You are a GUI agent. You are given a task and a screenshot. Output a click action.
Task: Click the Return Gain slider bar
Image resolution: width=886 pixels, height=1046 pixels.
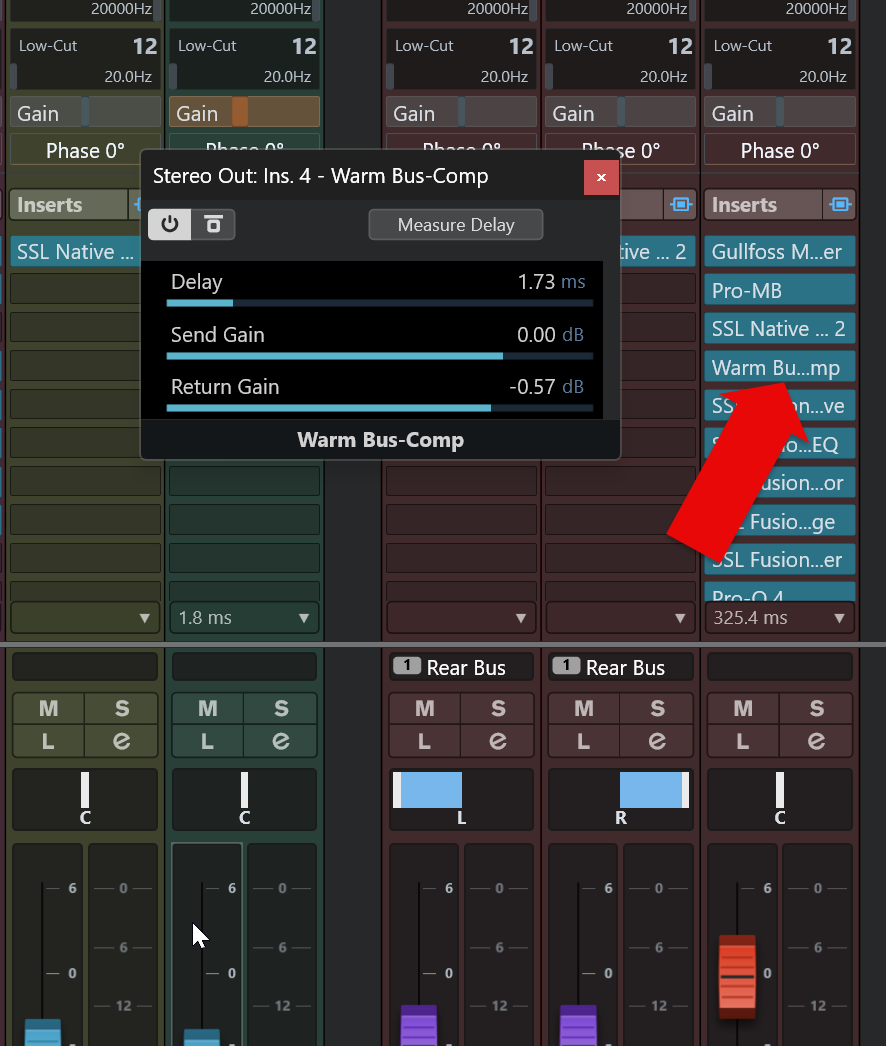coord(380,408)
